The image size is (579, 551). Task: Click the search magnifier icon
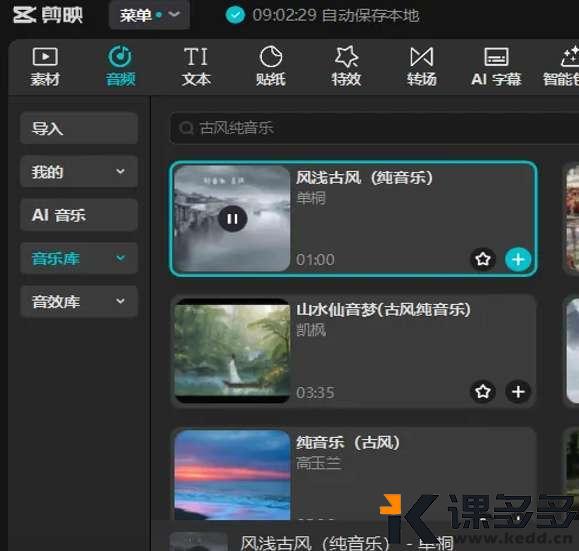[186, 128]
